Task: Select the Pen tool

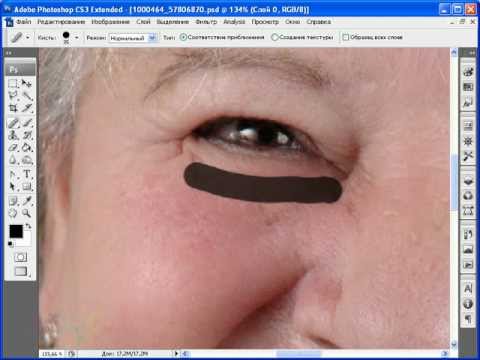Action: point(13,174)
